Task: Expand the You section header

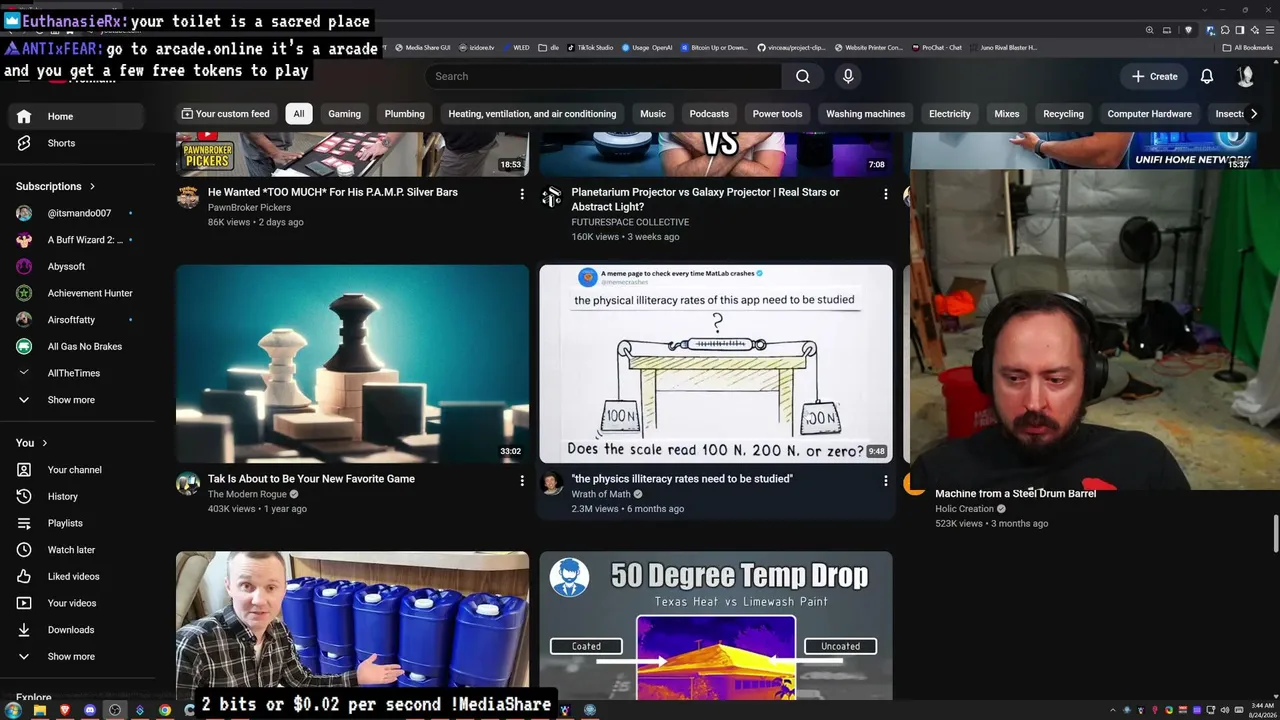Action: [31, 443]
